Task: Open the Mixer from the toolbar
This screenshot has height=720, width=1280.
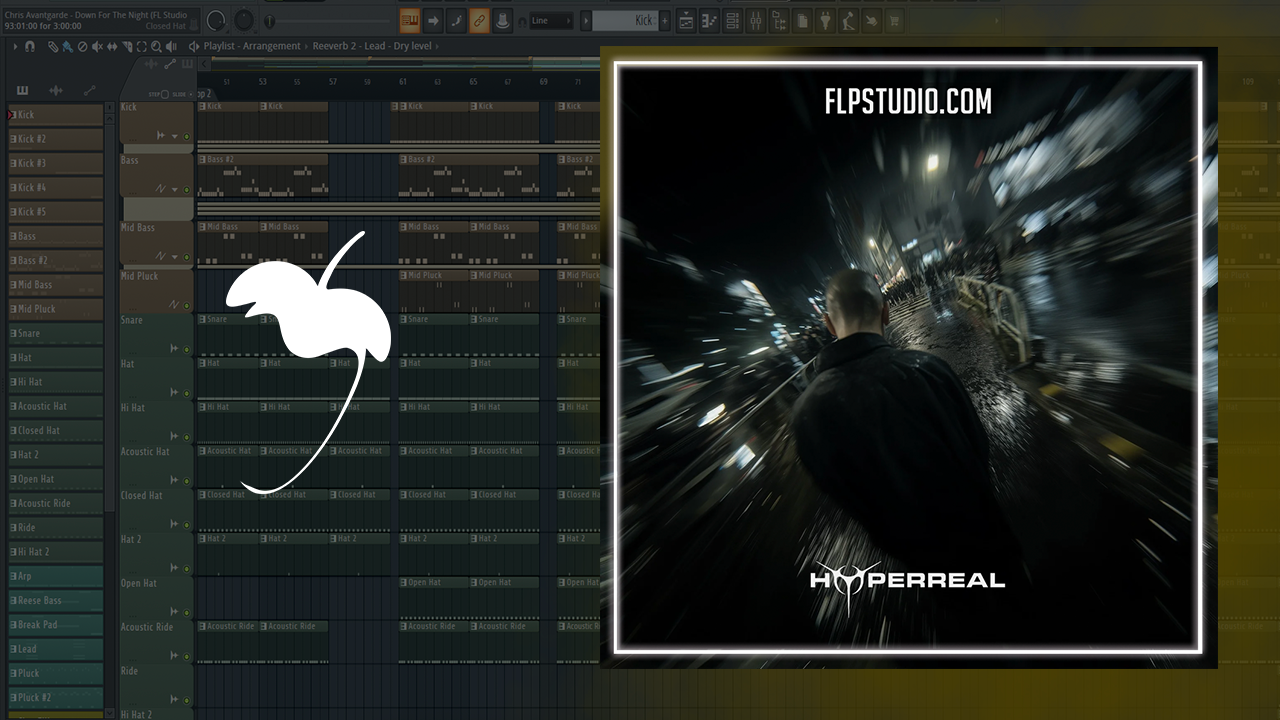Action: coord(755,21)
